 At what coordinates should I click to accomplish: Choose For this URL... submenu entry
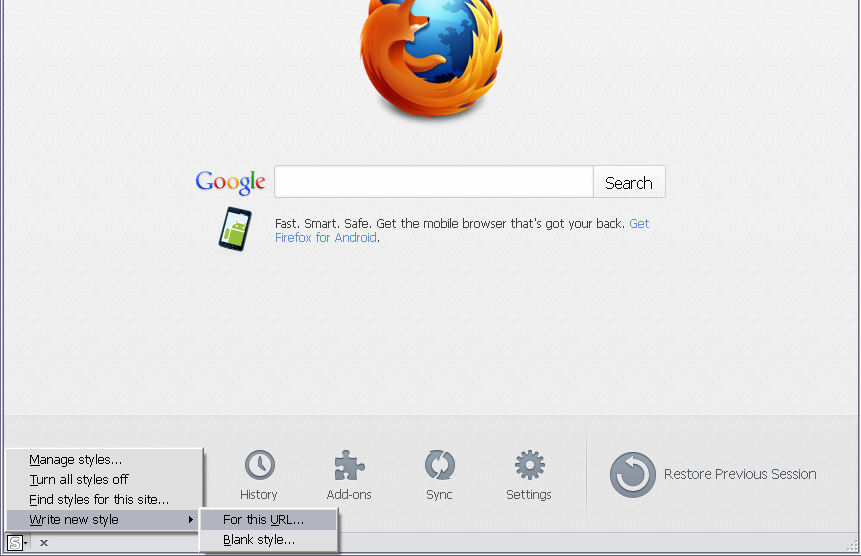[x=269, y=520]
